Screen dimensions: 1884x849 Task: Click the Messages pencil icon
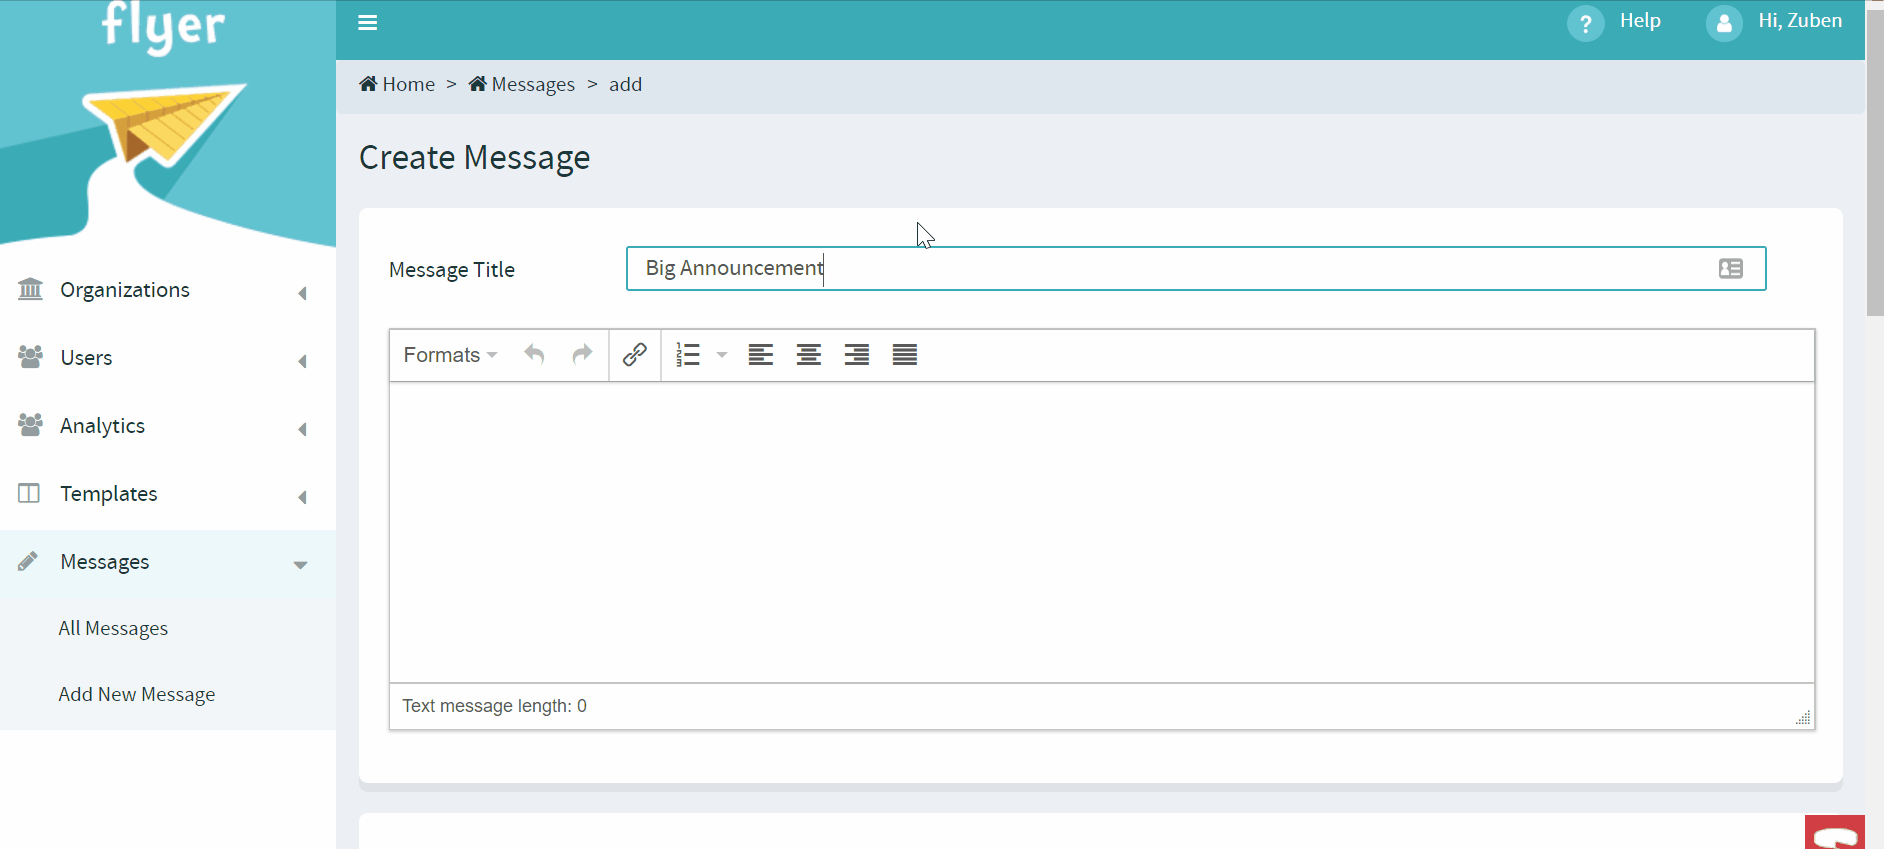(28, 561)
